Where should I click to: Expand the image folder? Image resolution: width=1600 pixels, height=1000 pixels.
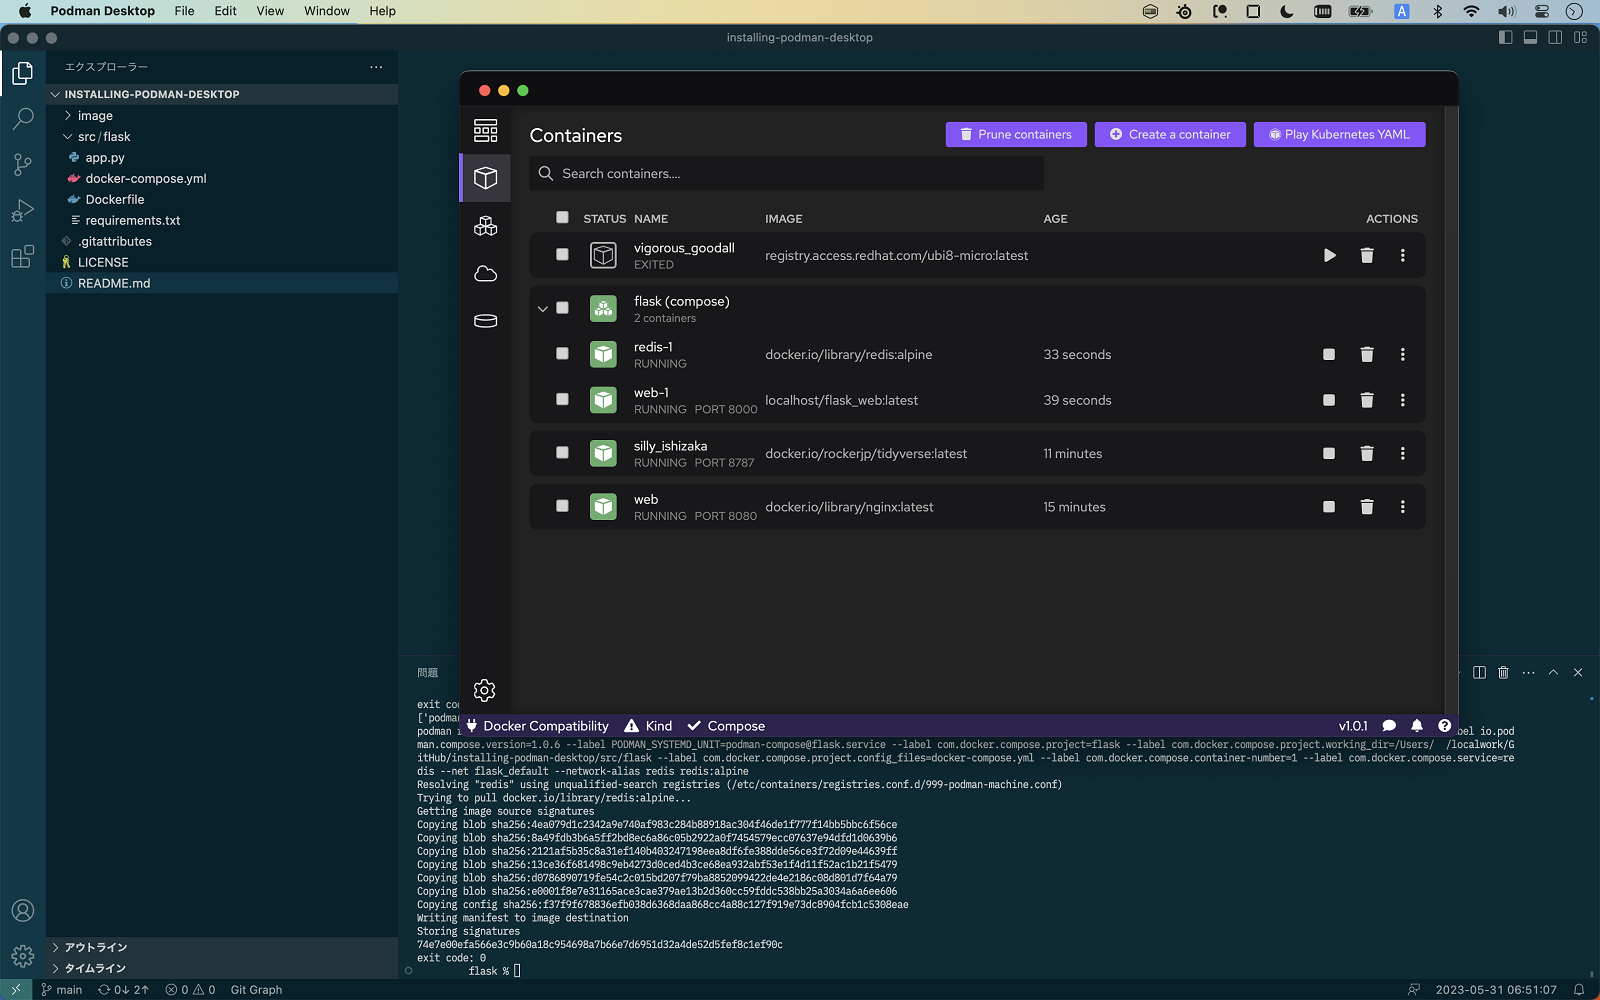pos(221,116)
